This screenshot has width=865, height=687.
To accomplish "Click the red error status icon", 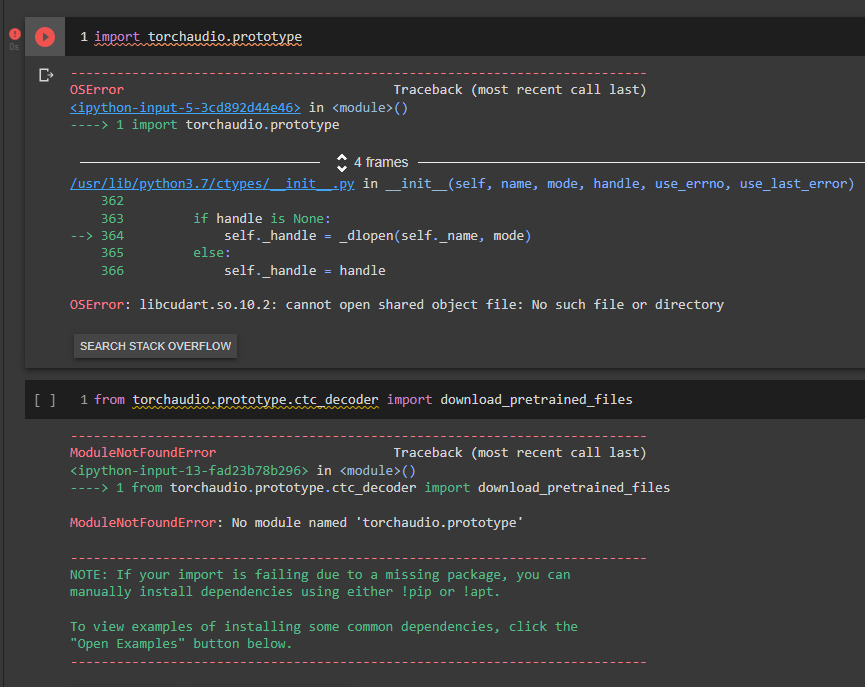I will tap(14, 33).
